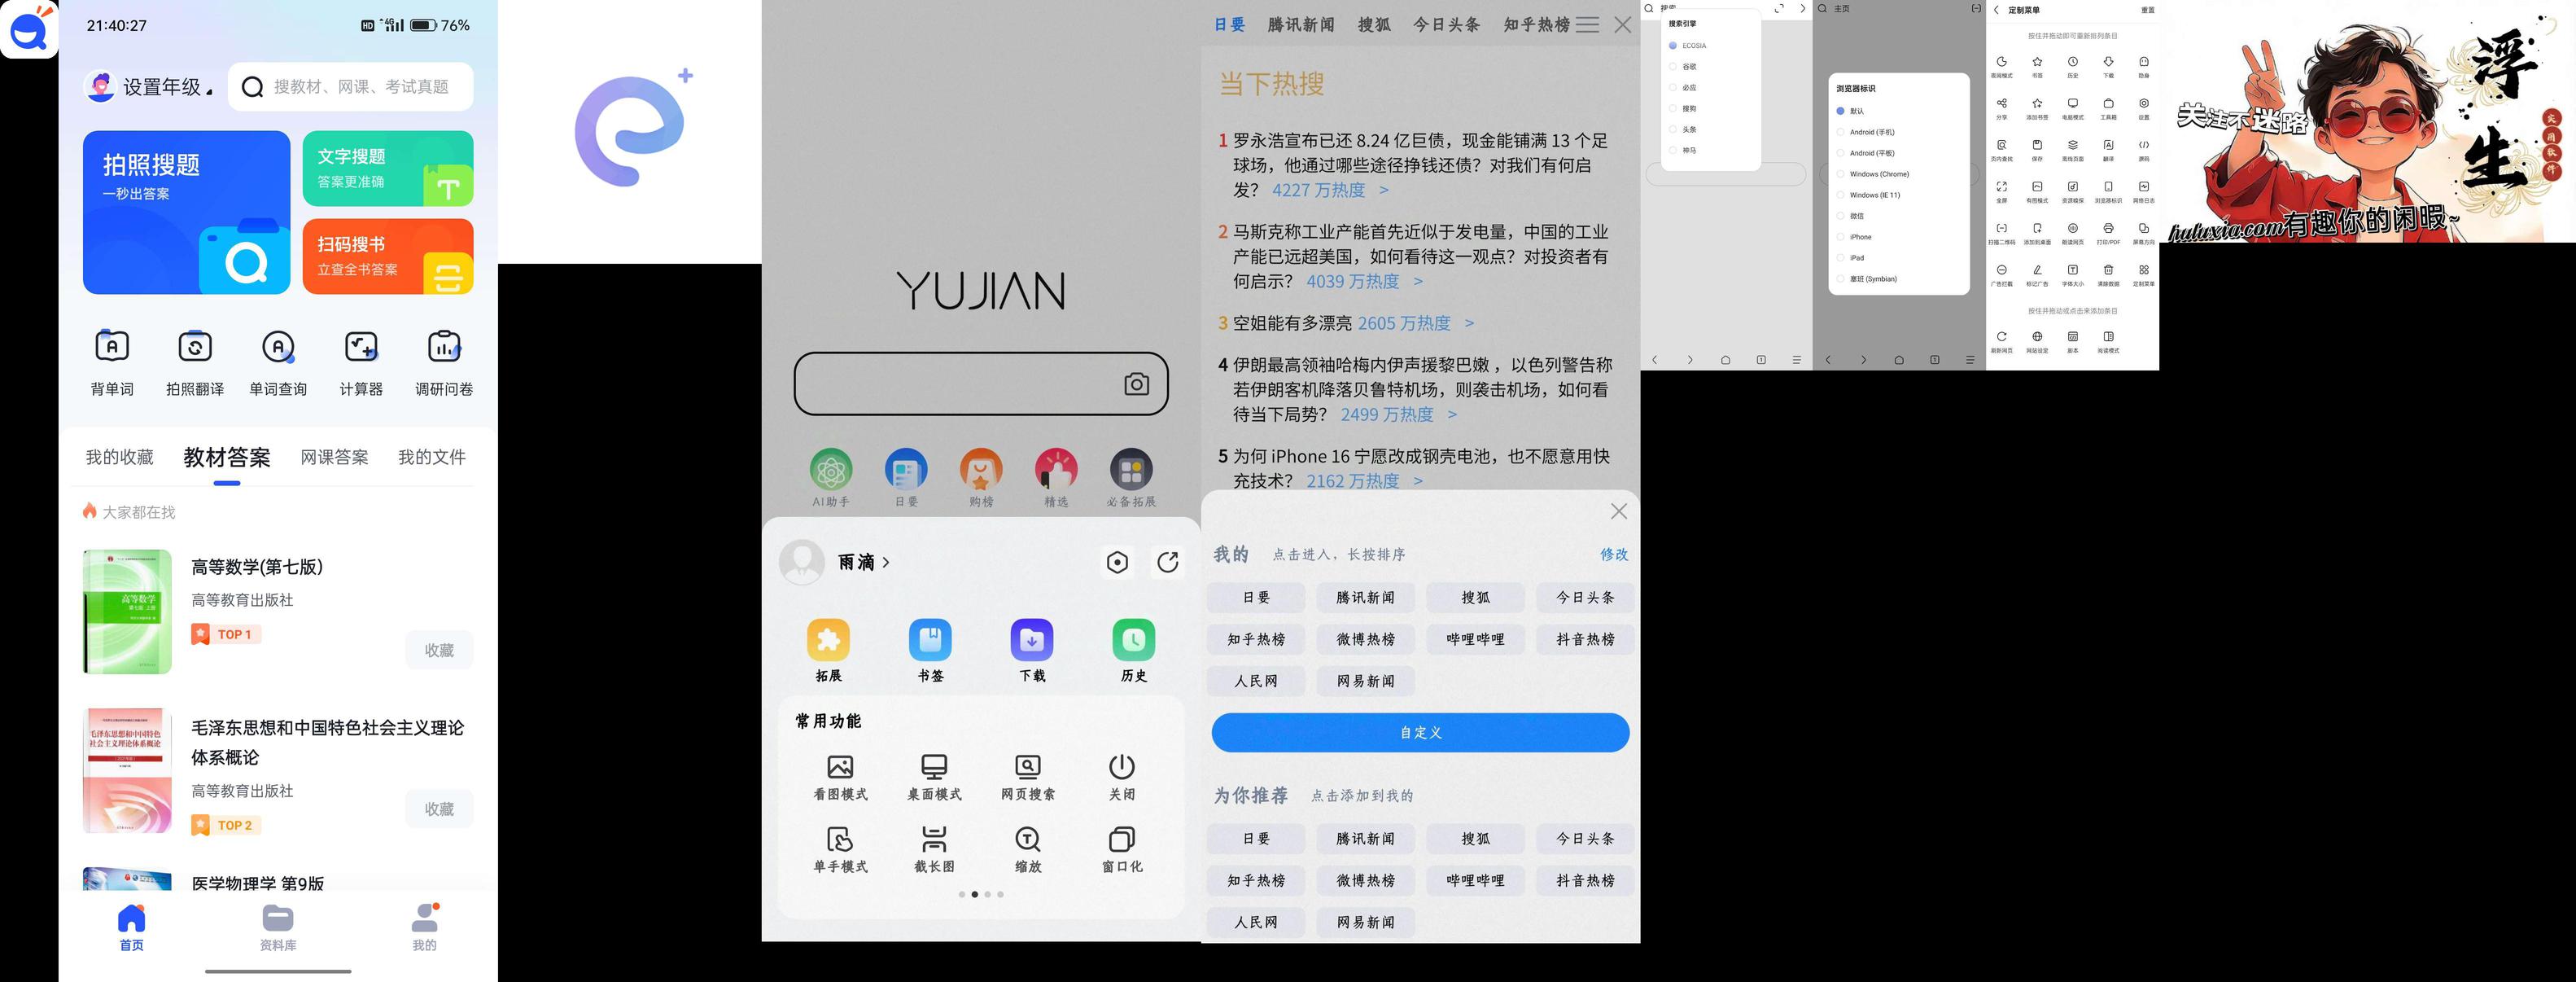Focus the 搜教材、网课、考试真题 search box
The width and height of the screenshot is (2576, 982).
coord(351,87)
